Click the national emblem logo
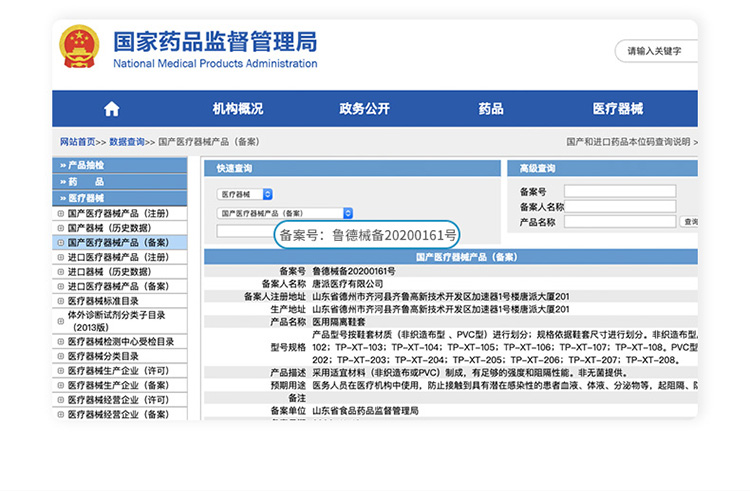The image size is (750, 491). [x=79, y=46]
